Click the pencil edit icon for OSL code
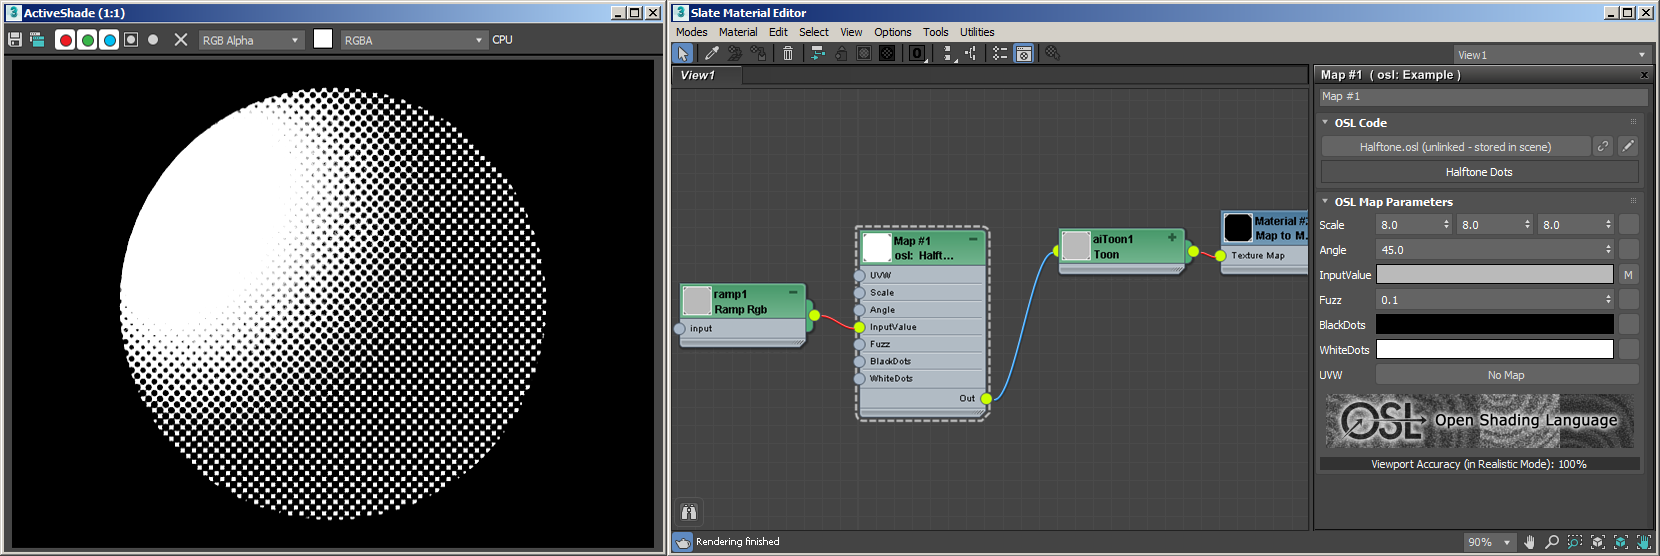Image resolution: width=1660 pixels, height=556 pixels. point(1628,147)
